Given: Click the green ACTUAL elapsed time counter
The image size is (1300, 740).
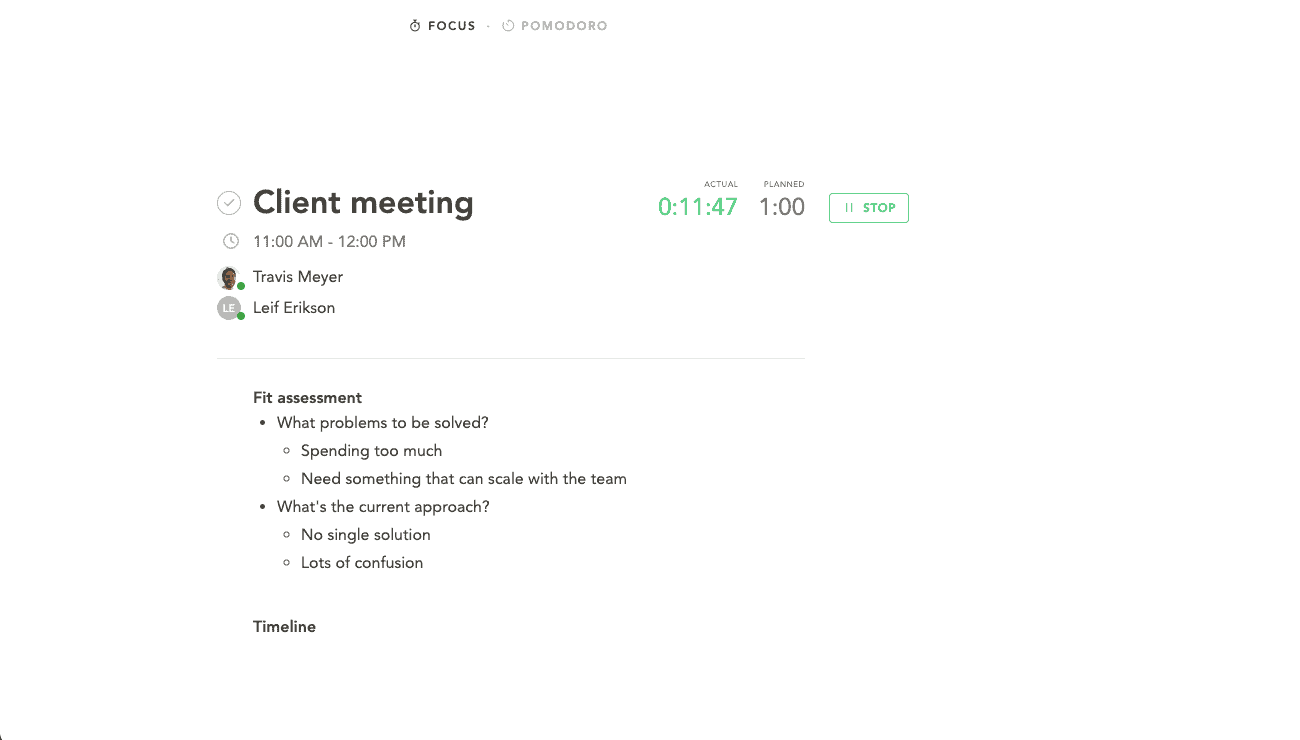Looking at the screenshot, I should point(698,207).
